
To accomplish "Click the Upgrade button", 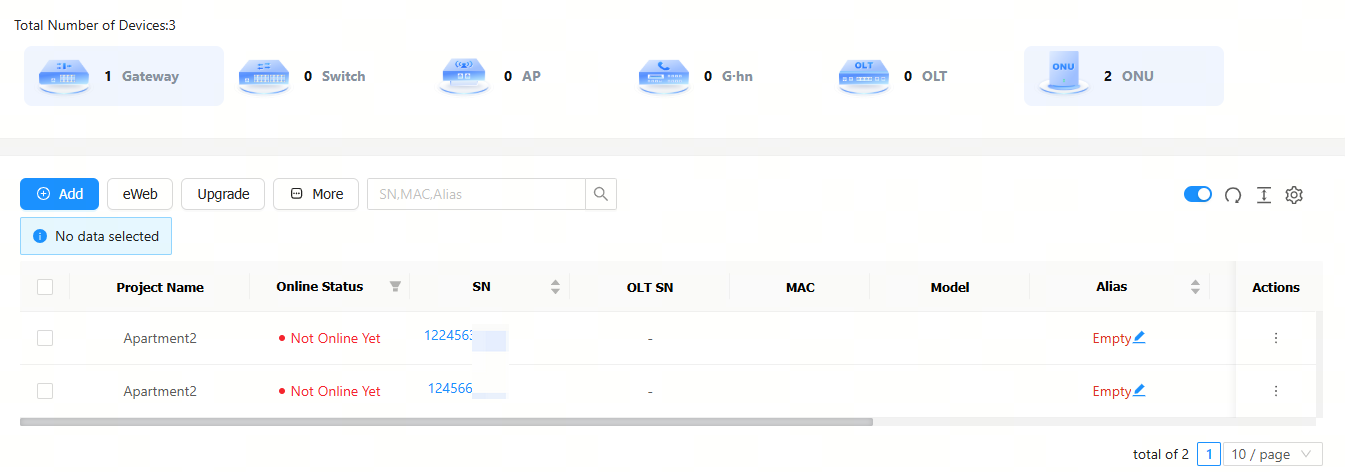I will [x=223, y=194].
